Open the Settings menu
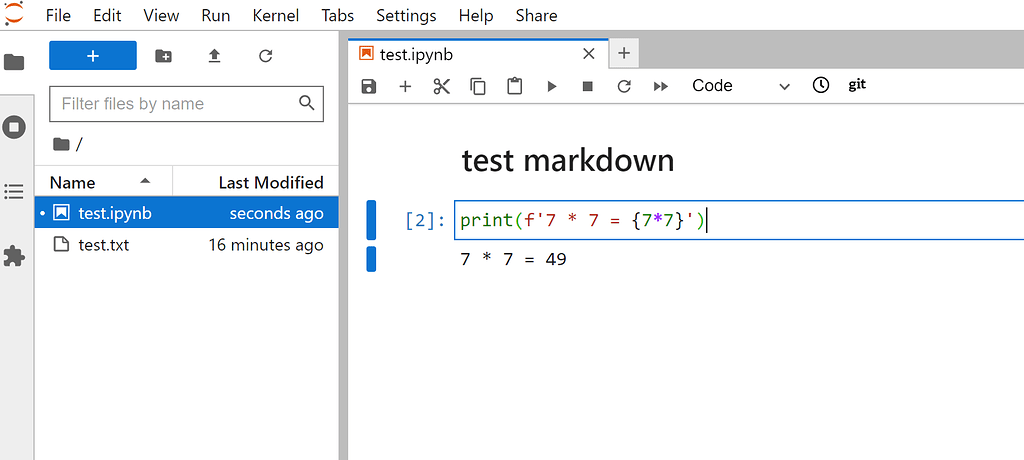 406,16
